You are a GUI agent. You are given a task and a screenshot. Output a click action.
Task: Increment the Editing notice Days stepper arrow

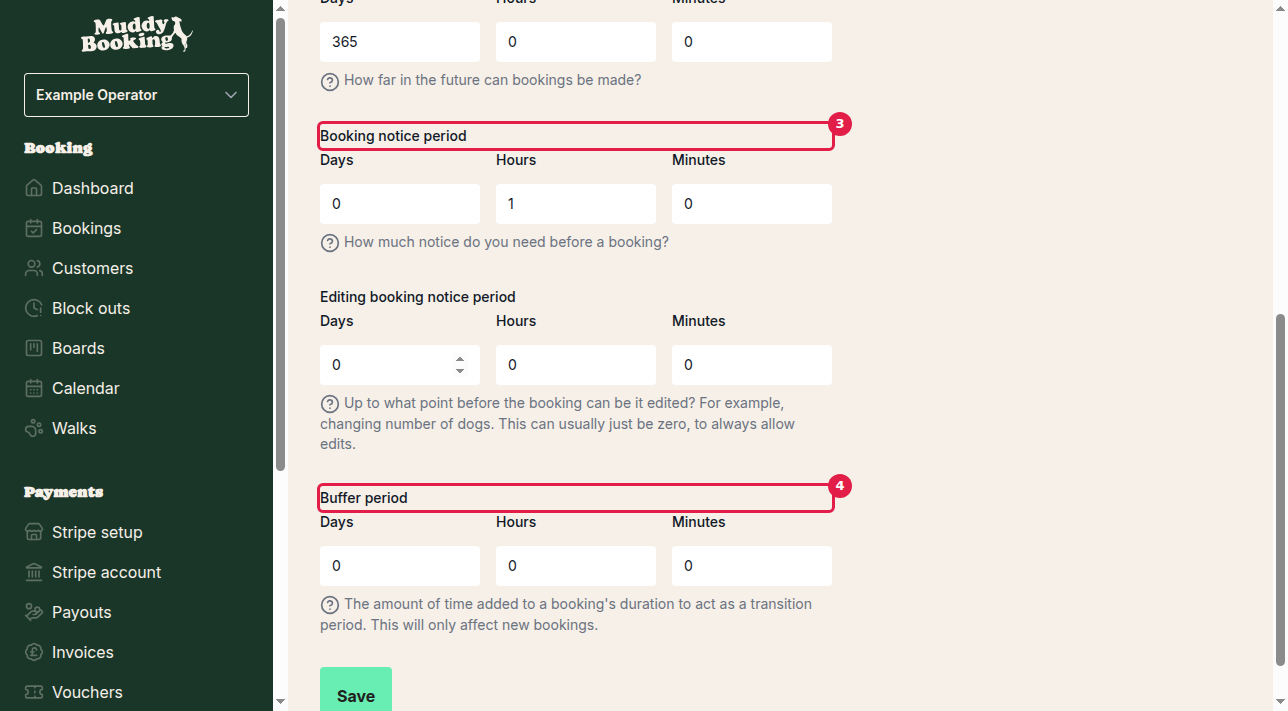(x=459, y=359)
